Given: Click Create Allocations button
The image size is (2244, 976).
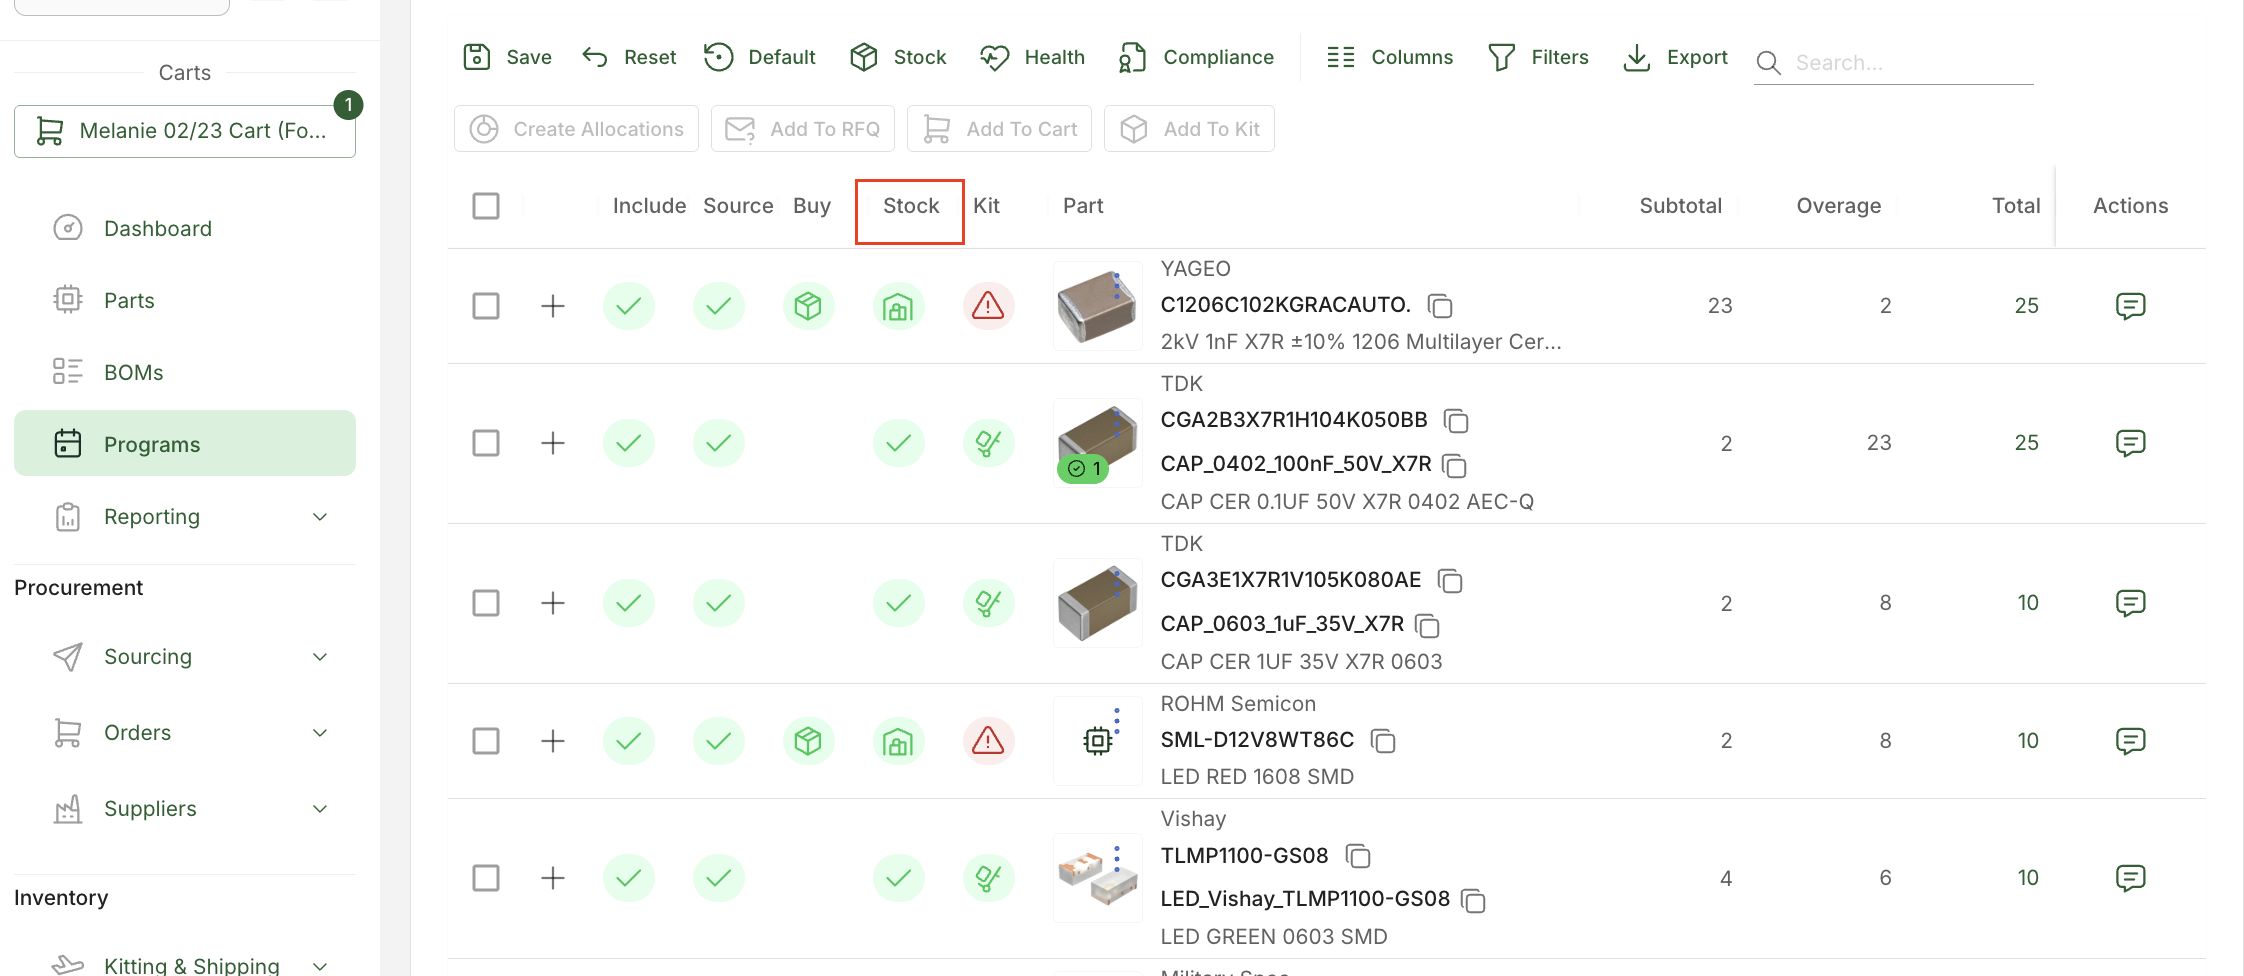Looking at the screenshot, I should pyautogui.click(x=576, y=129).
